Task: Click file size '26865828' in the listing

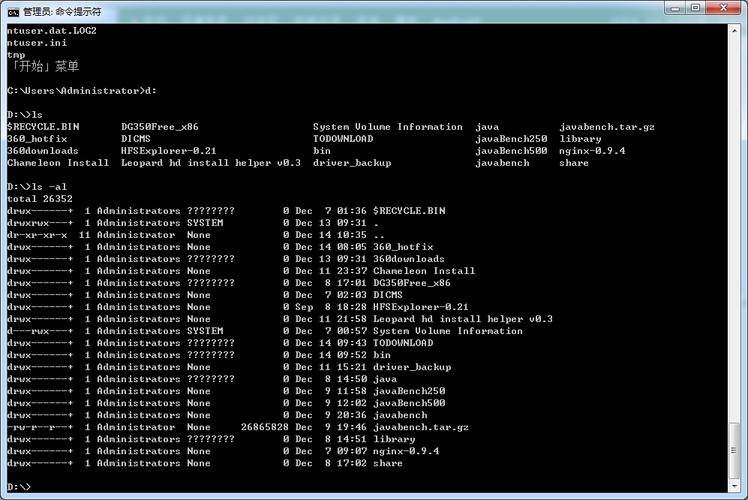Action: click(x=265, y=427)
